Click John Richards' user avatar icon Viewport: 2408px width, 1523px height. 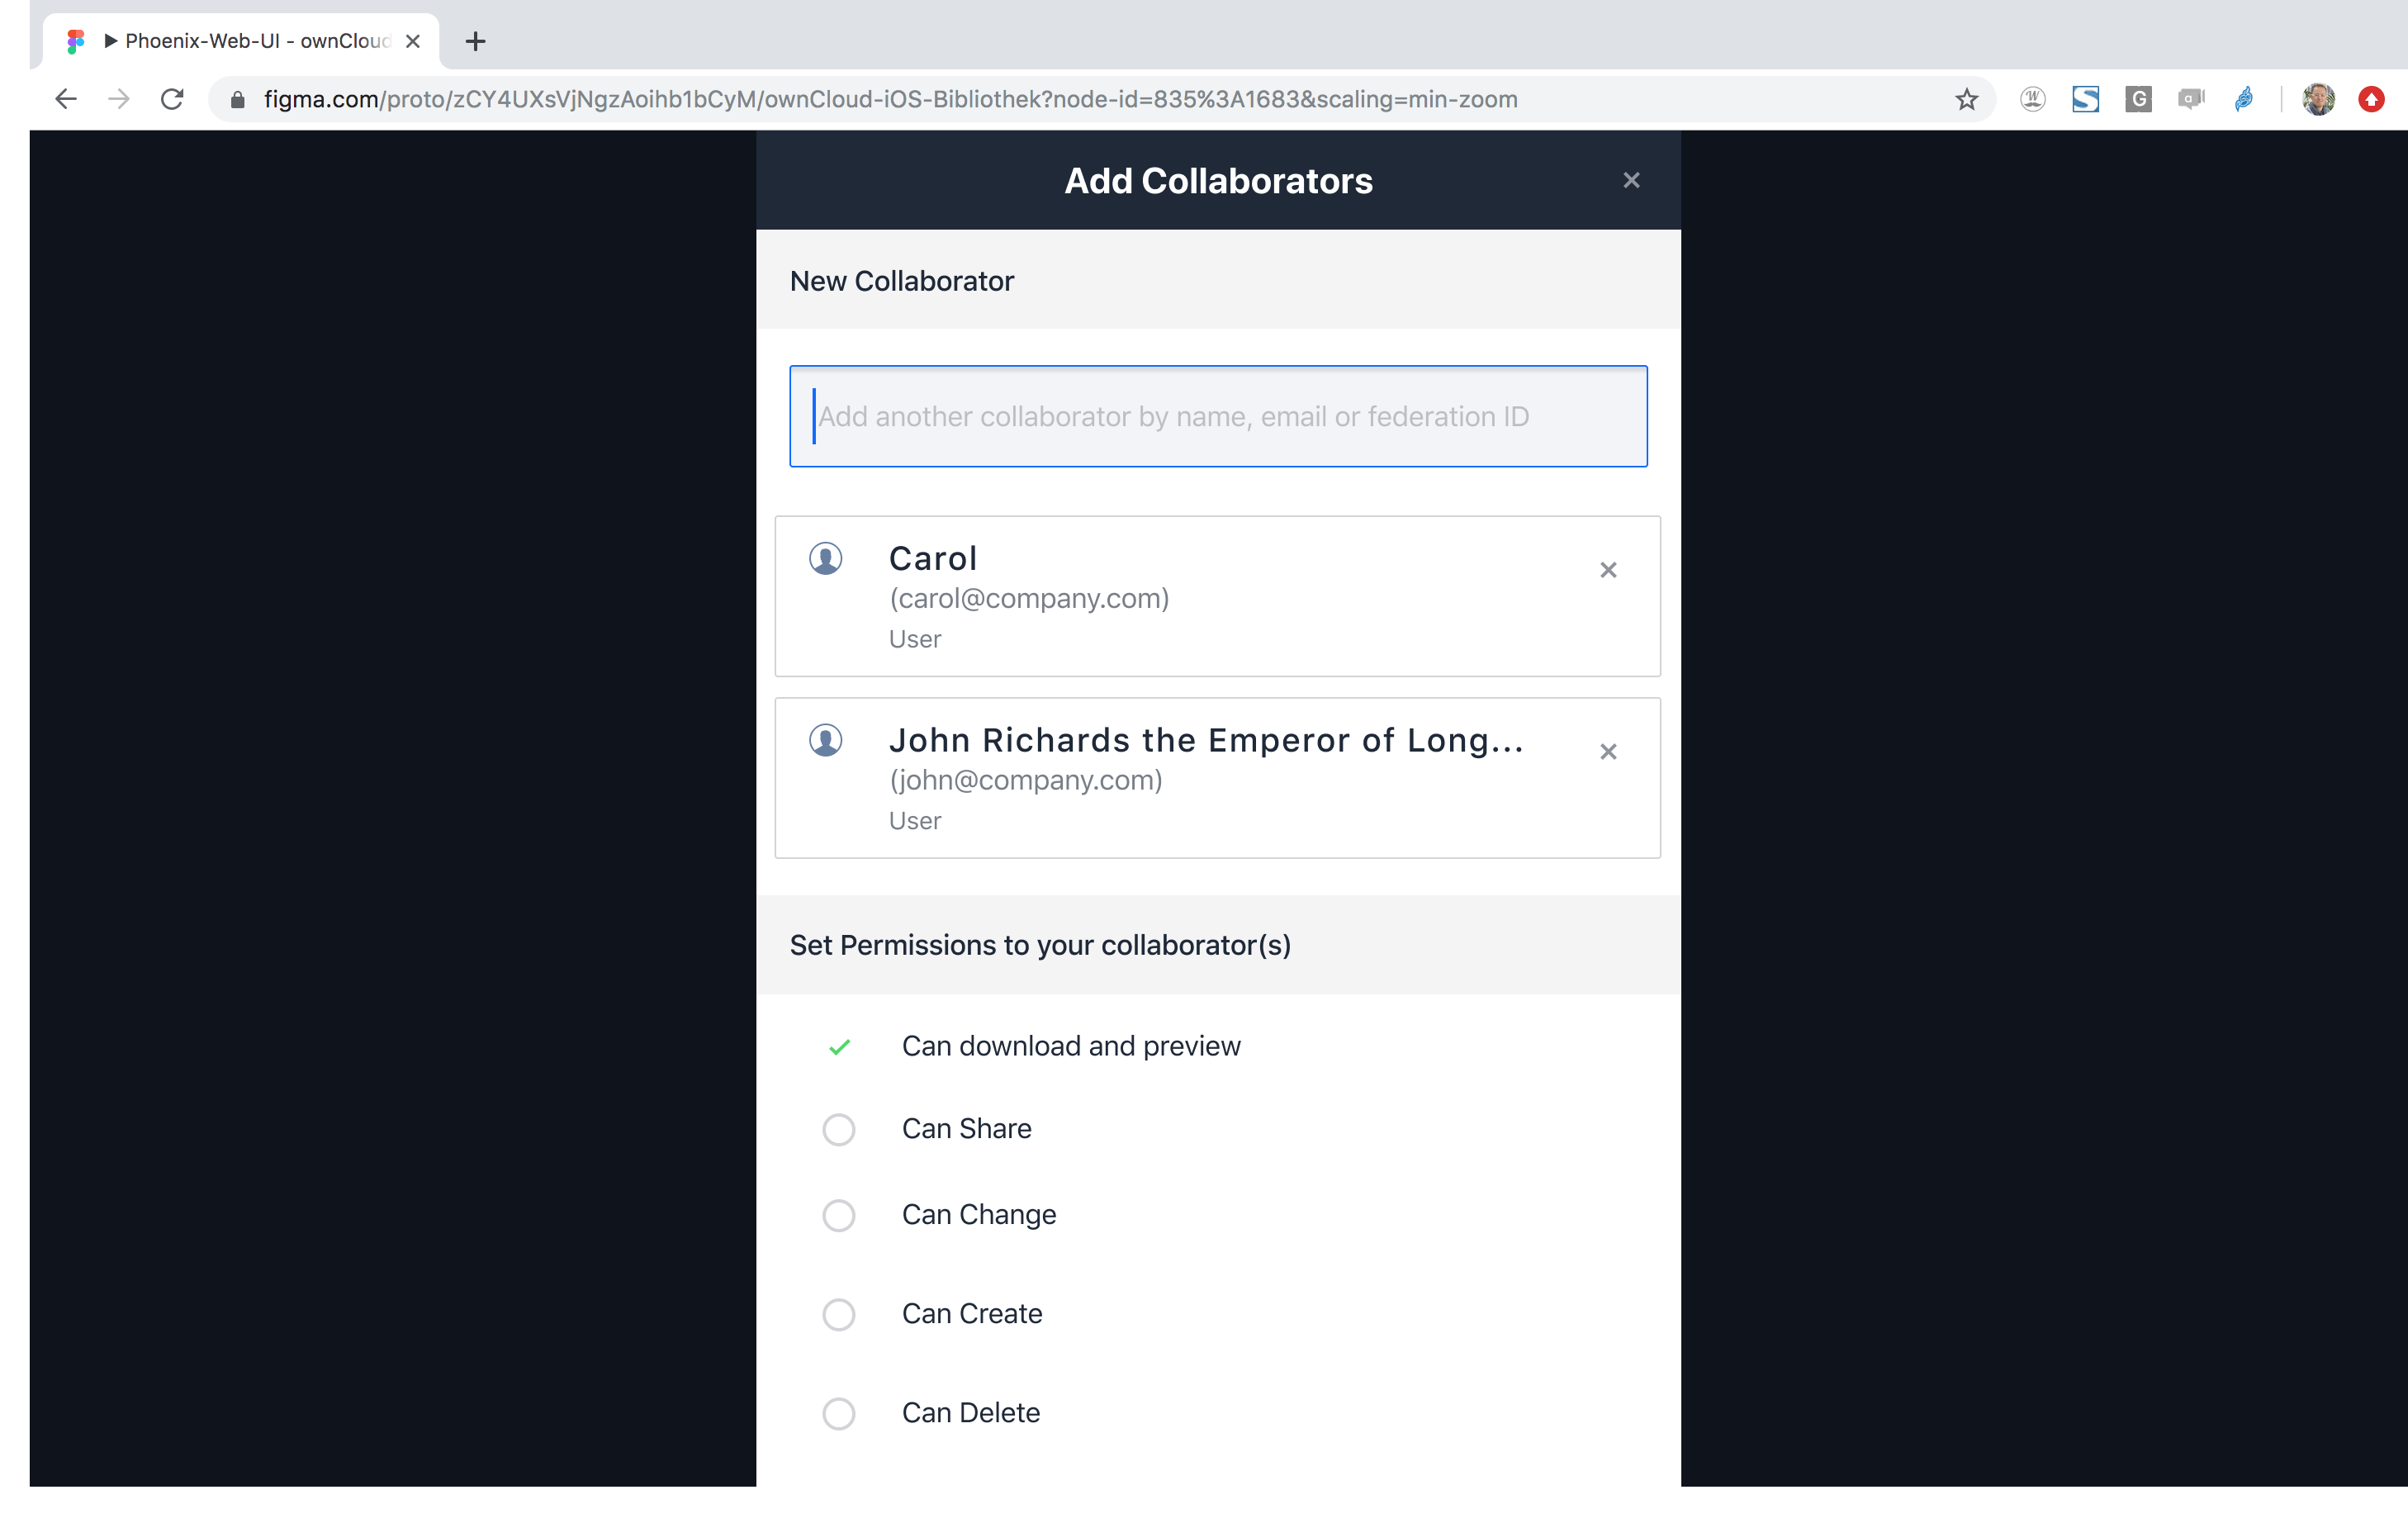tap(826, 740)
